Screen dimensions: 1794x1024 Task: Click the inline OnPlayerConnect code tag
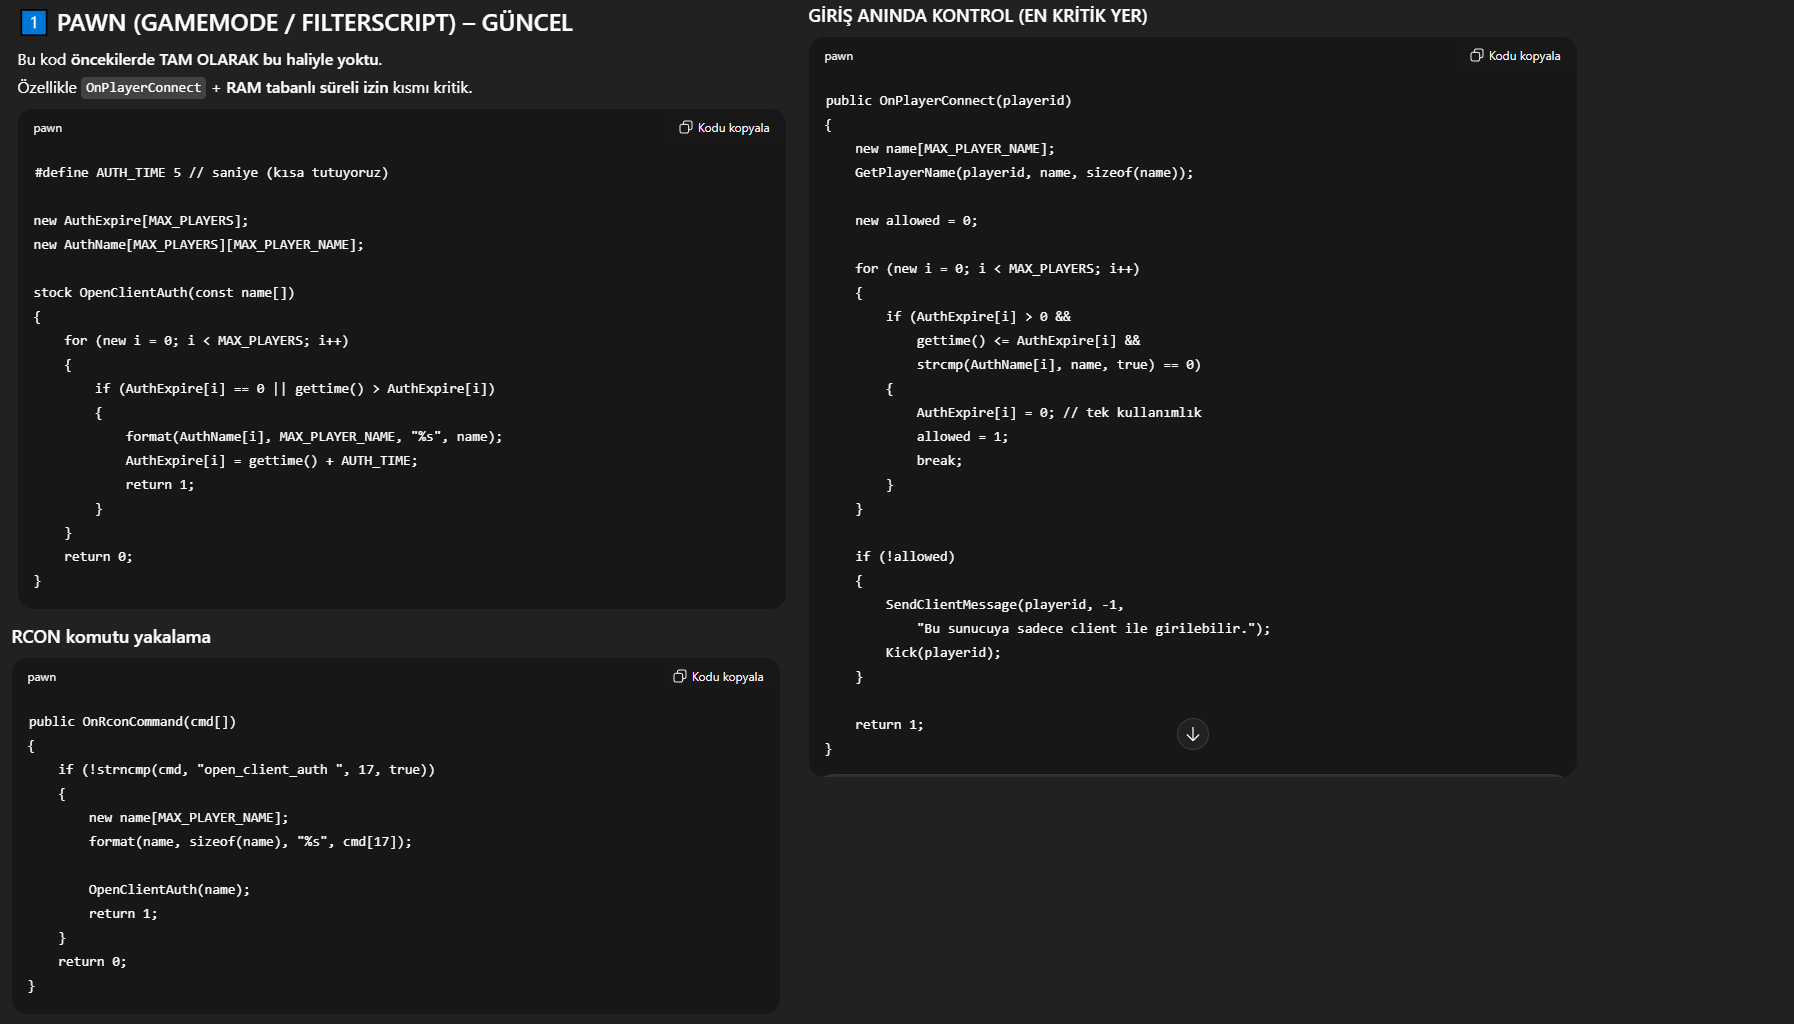pos(143,88)
